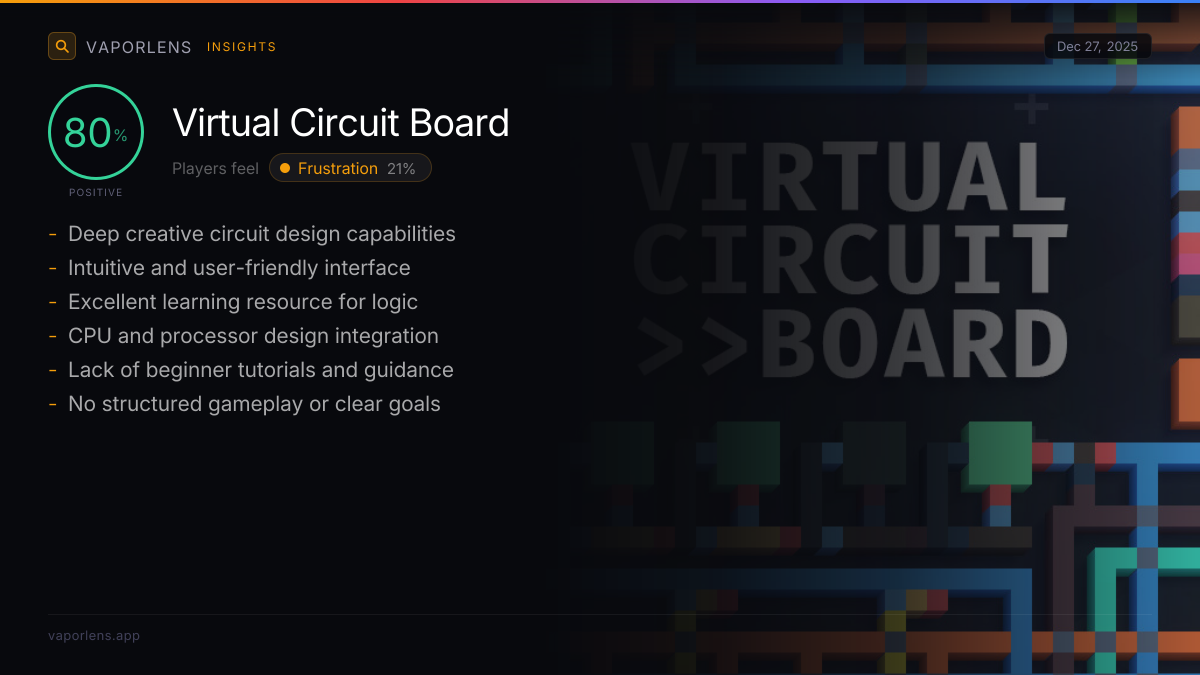Select the Virtual Circuit Board title
This screenshot has width=1200, height=675.
[341, 123]
